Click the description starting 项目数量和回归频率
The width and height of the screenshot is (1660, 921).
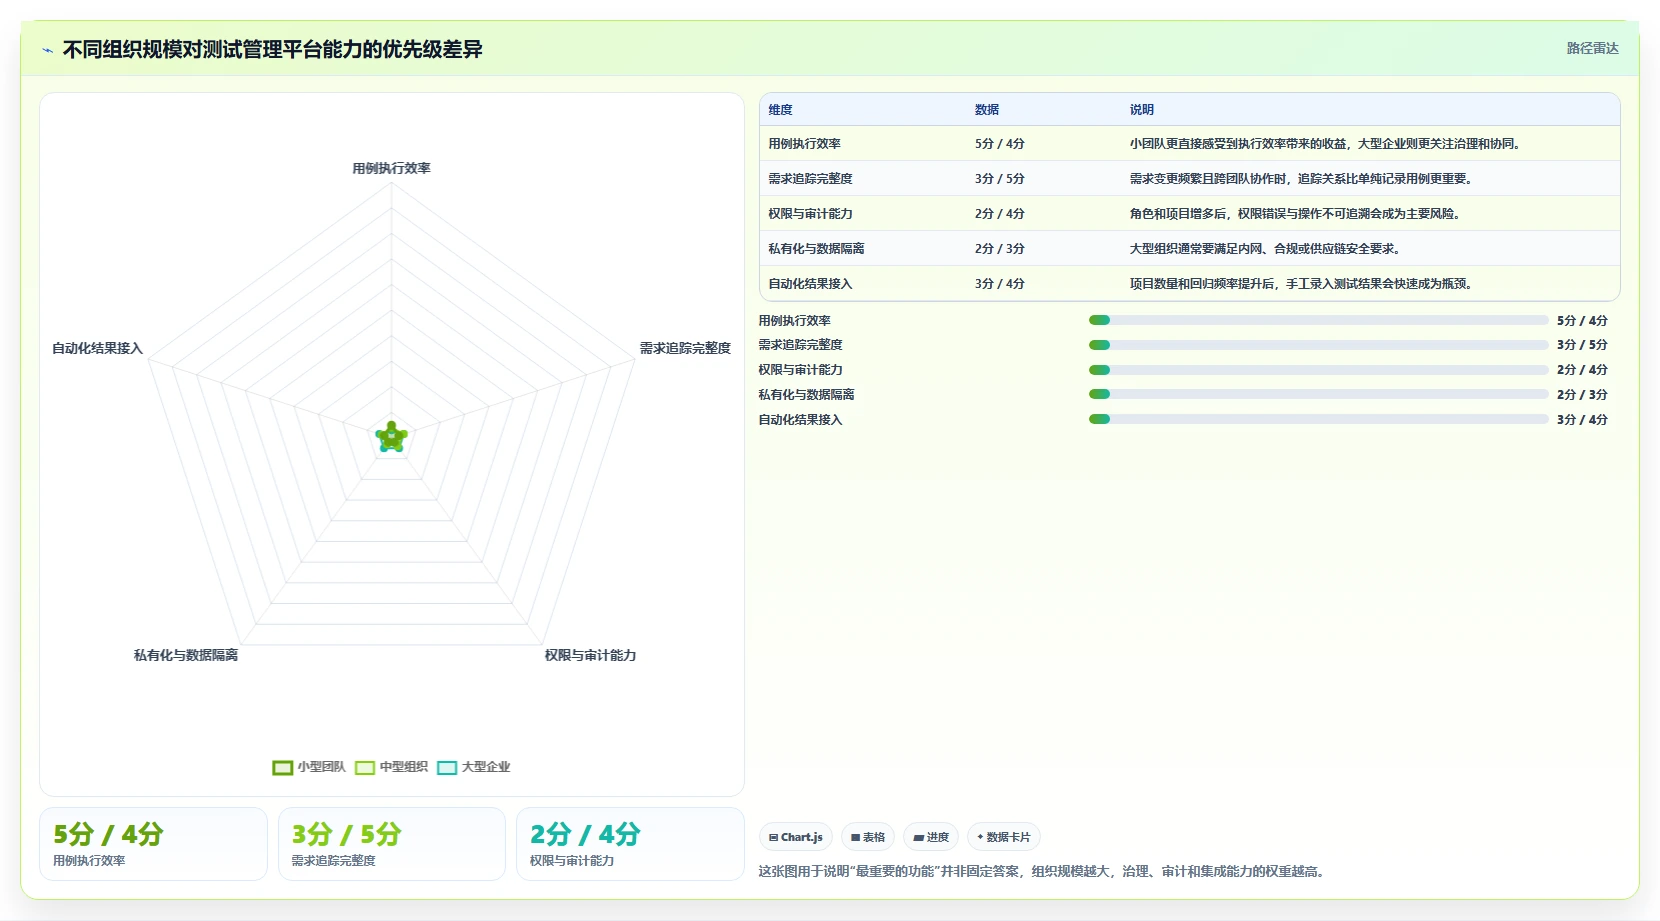(x=1301, y=284)
